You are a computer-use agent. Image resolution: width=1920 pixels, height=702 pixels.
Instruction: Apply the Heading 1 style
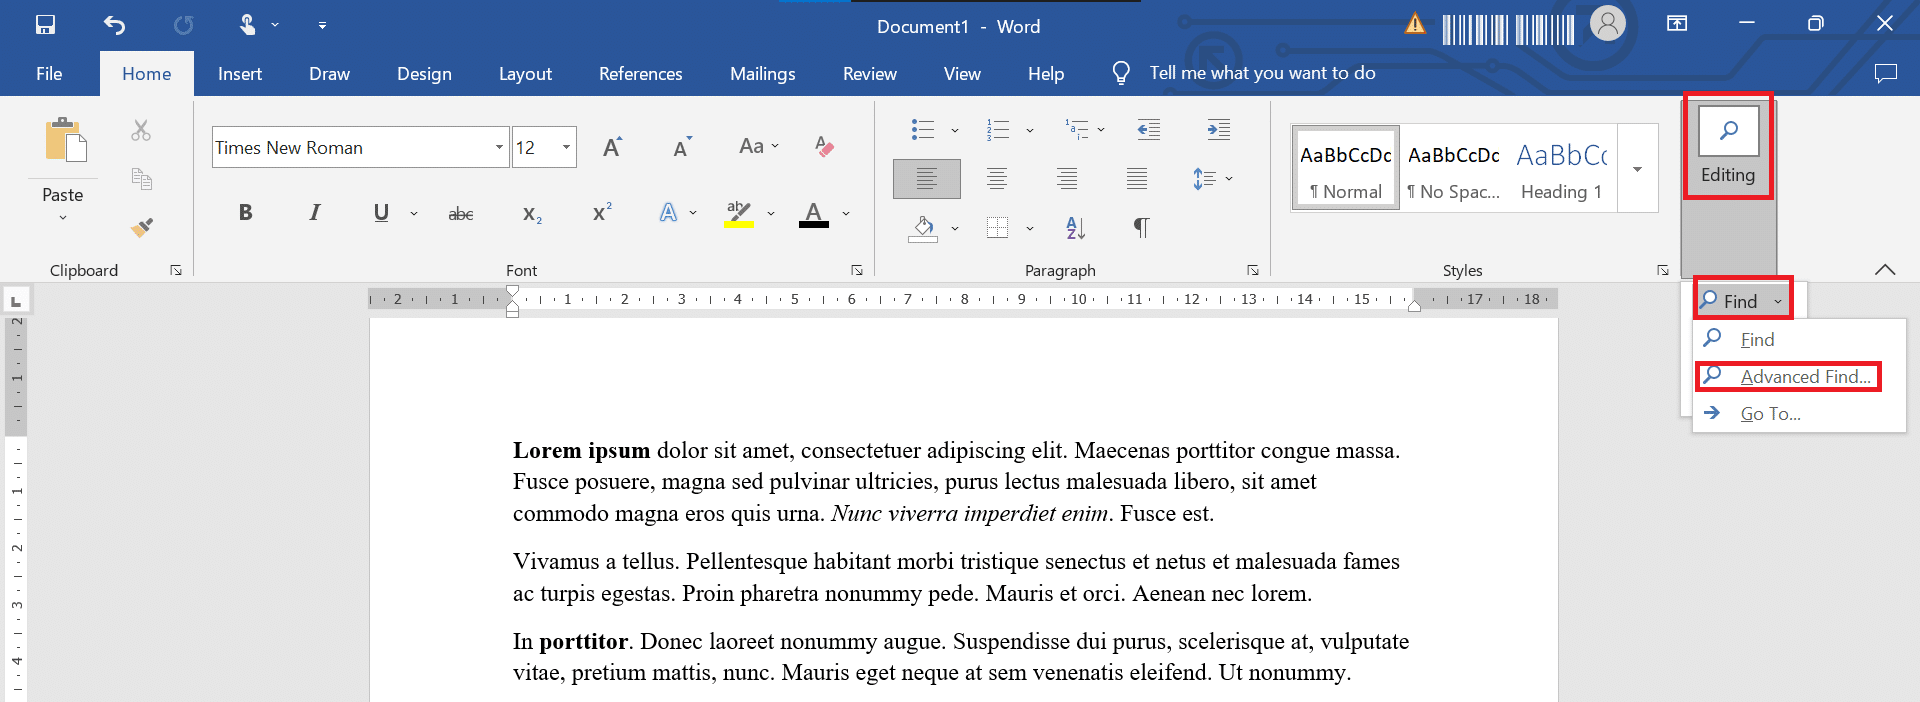tap(1562, 169)
